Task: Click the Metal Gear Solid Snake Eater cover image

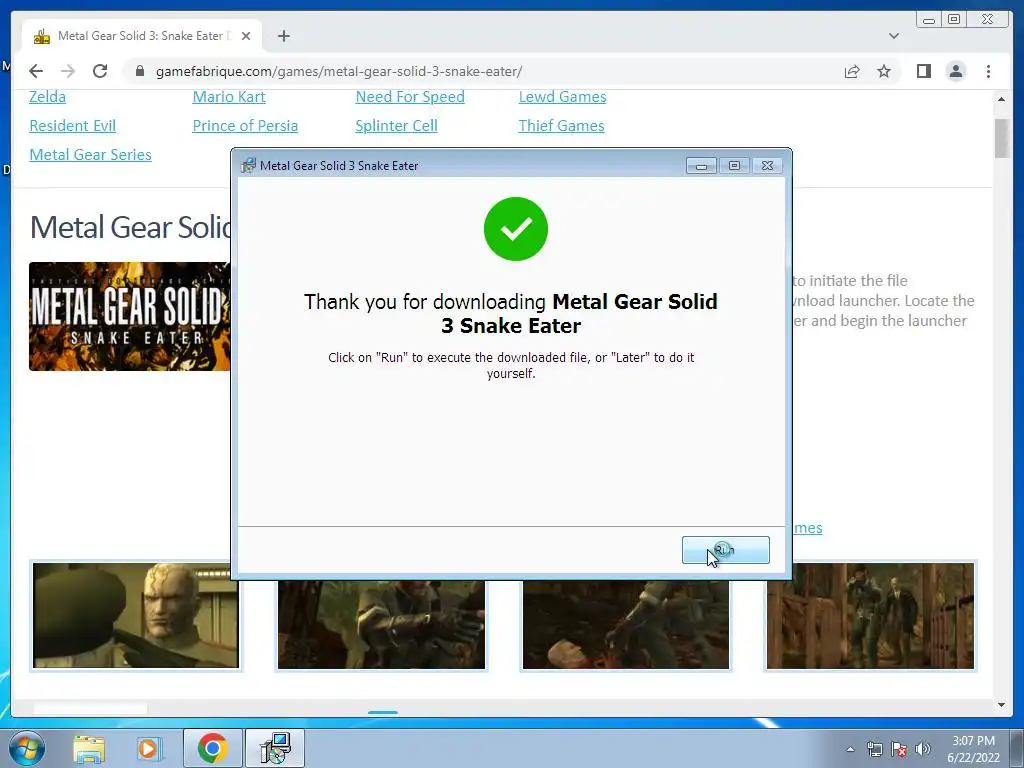Action: point(129,316)
